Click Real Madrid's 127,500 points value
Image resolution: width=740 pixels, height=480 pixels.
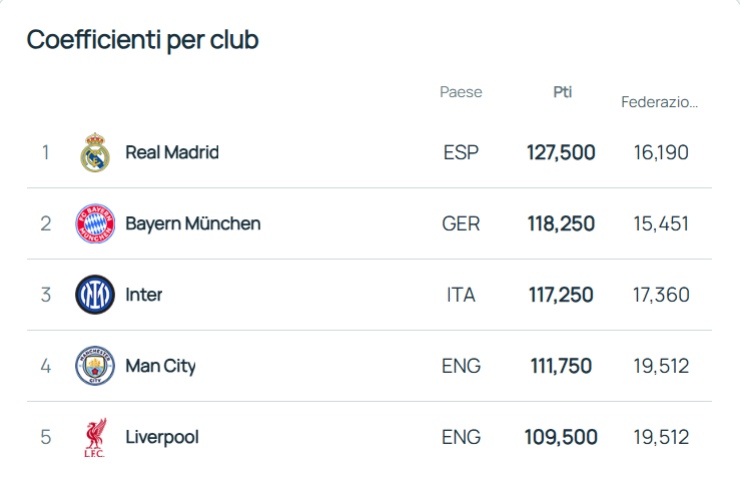(561, 153)
